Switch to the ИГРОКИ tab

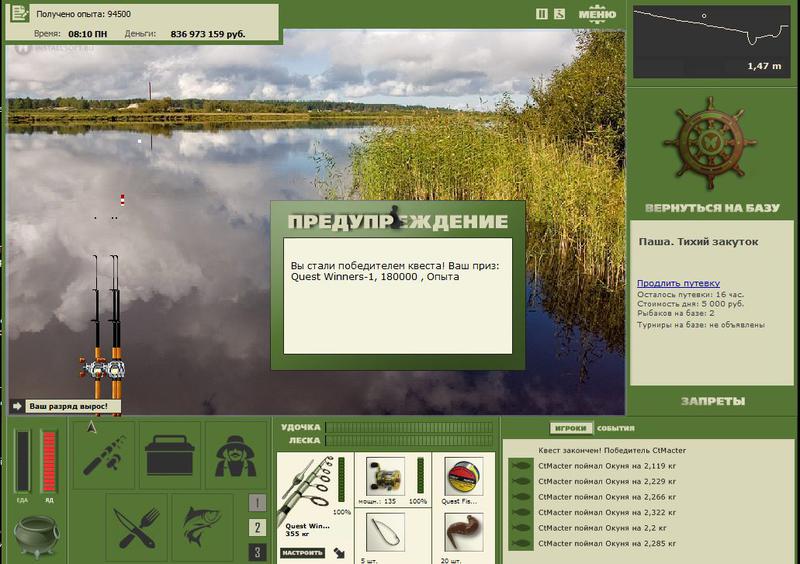coord(571,428)
